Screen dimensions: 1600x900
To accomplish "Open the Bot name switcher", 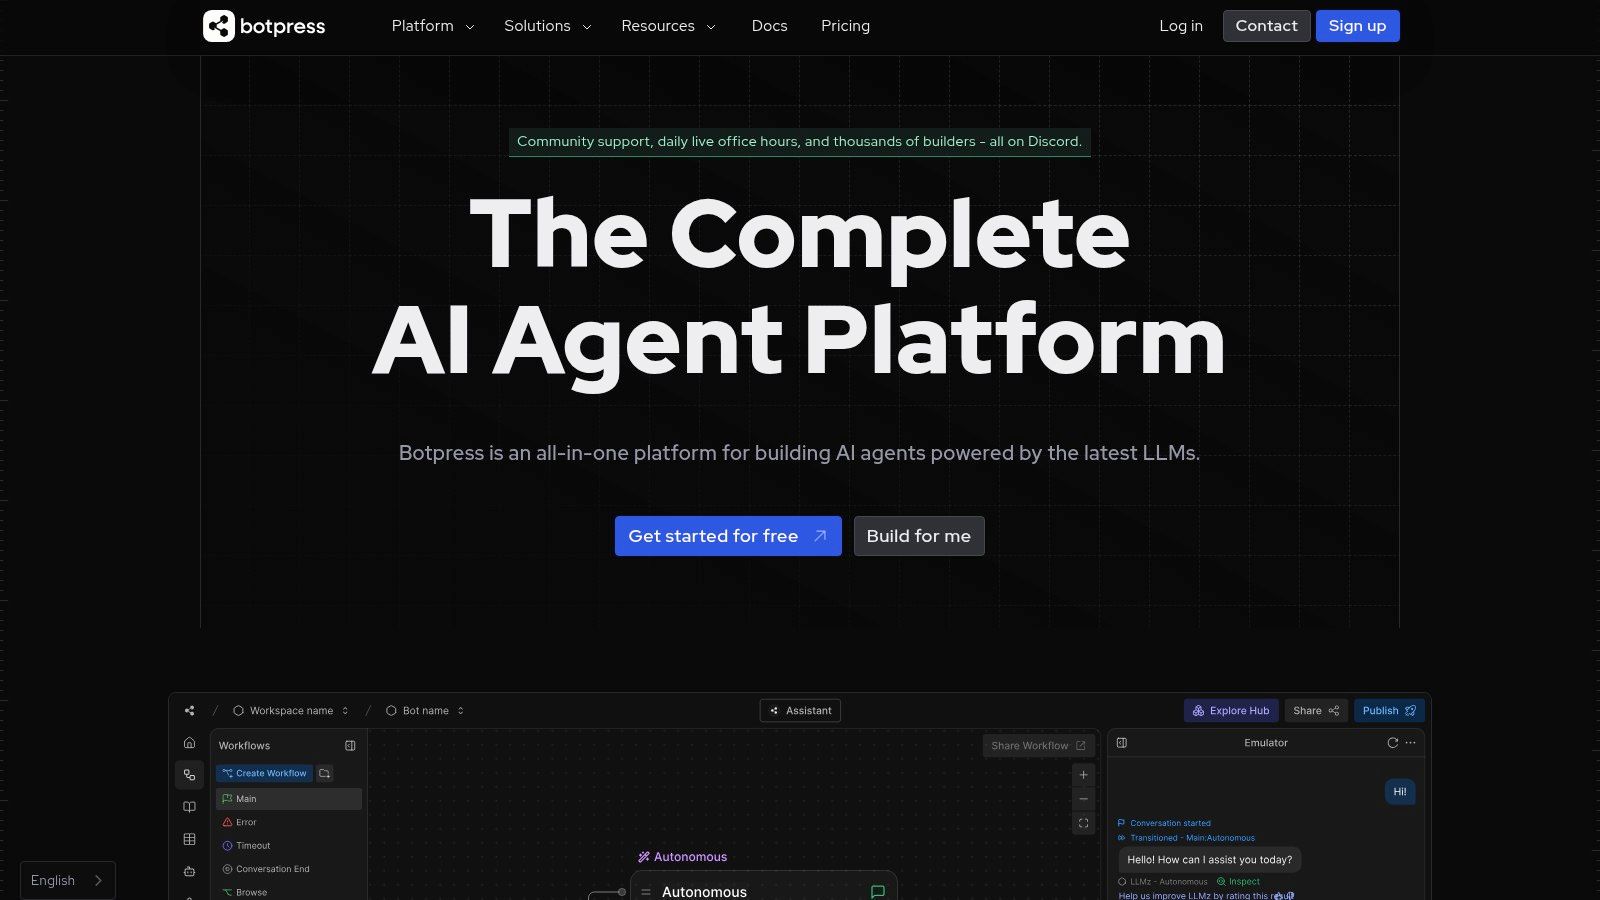I will tap(425, 711).
